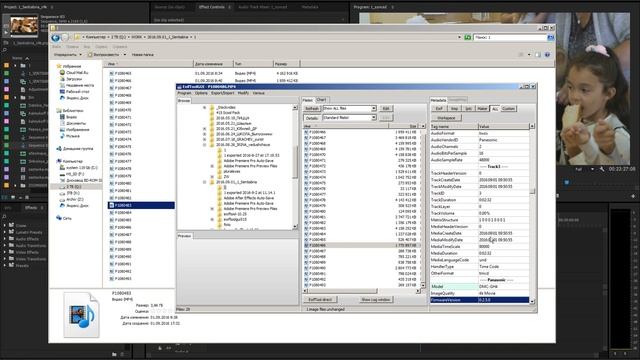Open the Adobe After Effects Auto-Save folder
640x360 pixels.
click(249, 198)
